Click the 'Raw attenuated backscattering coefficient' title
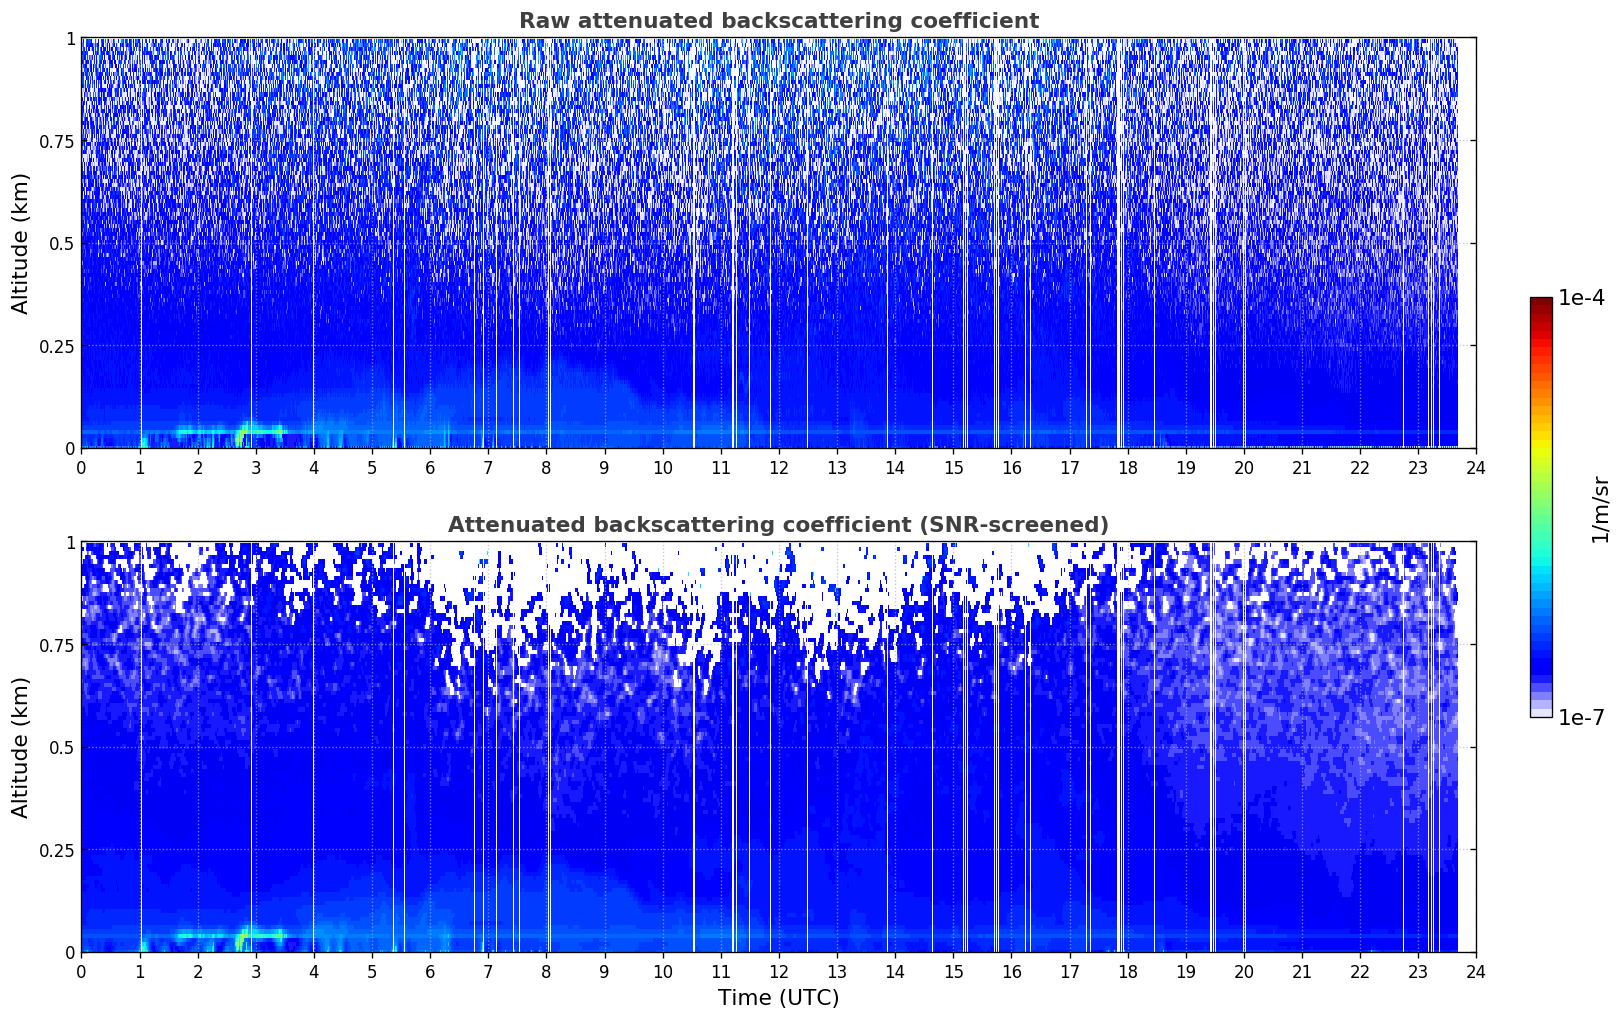The height and width of the screenshot is (1020, 1621). tap(778, 21)
